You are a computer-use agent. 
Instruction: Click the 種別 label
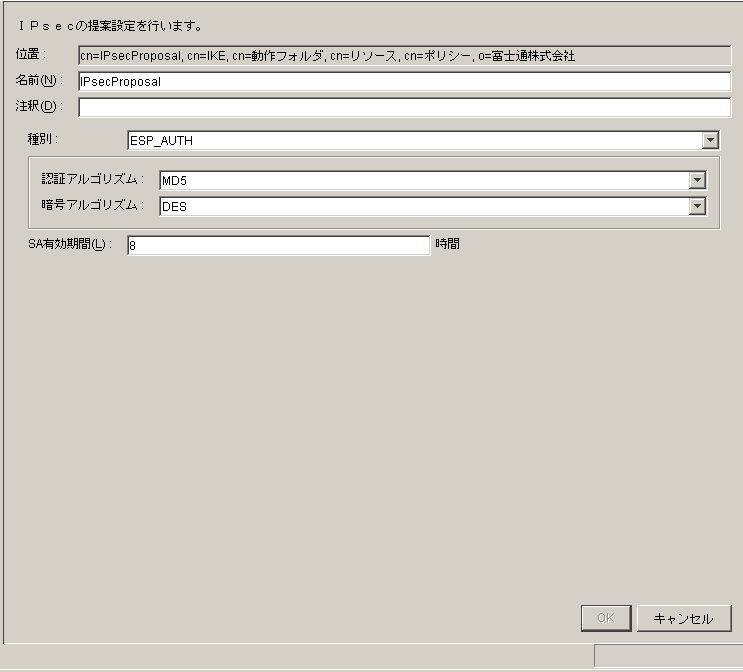43,139
